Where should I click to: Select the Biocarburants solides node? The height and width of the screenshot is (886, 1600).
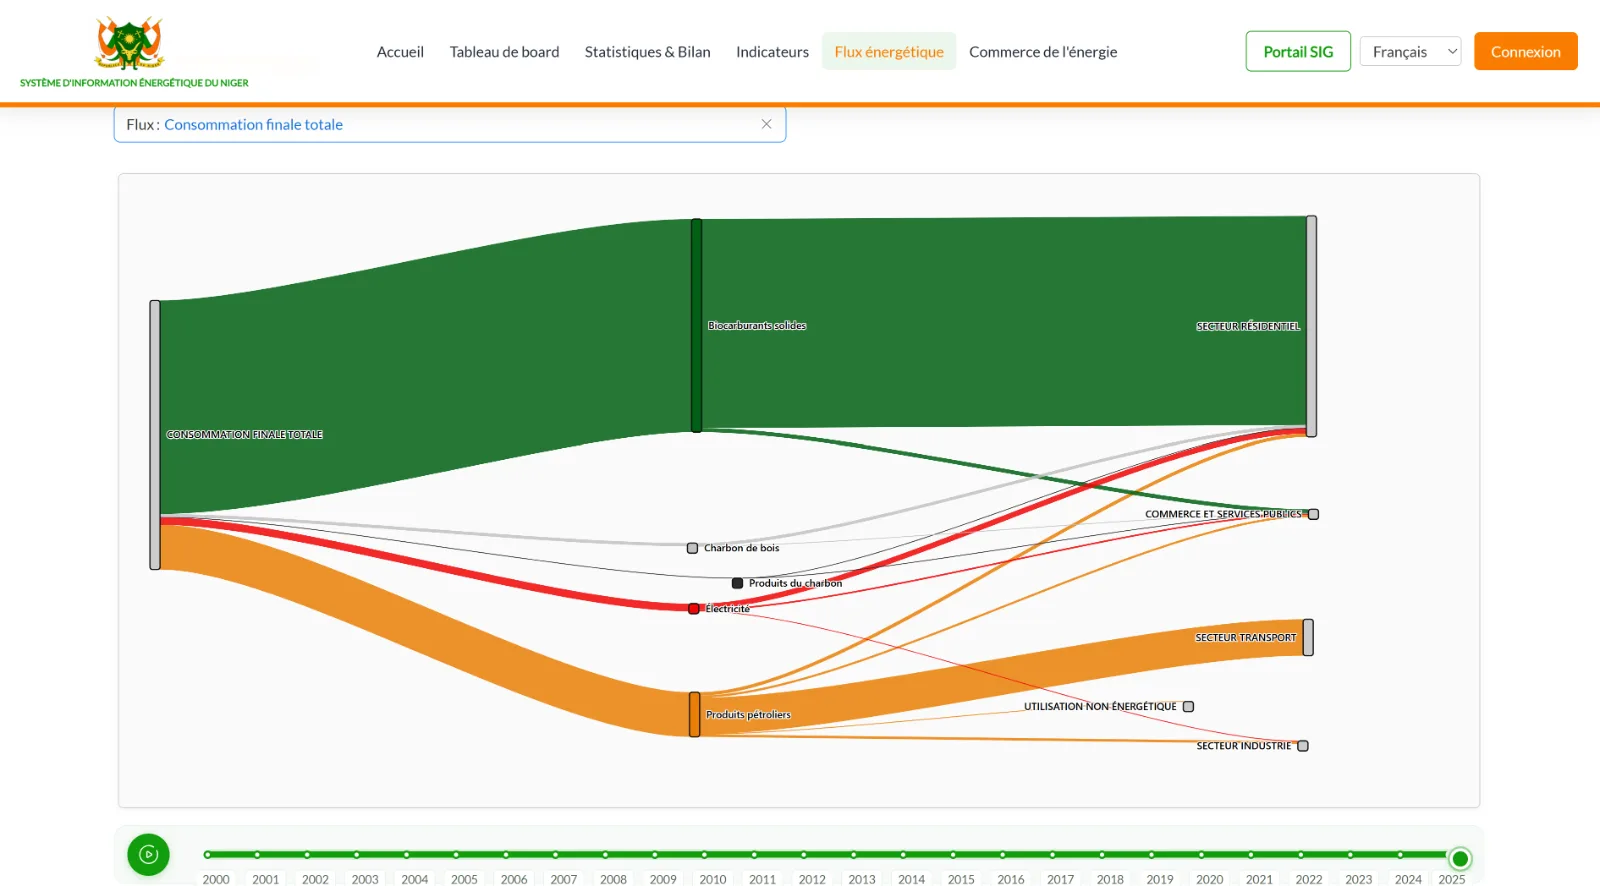(697, 326)
